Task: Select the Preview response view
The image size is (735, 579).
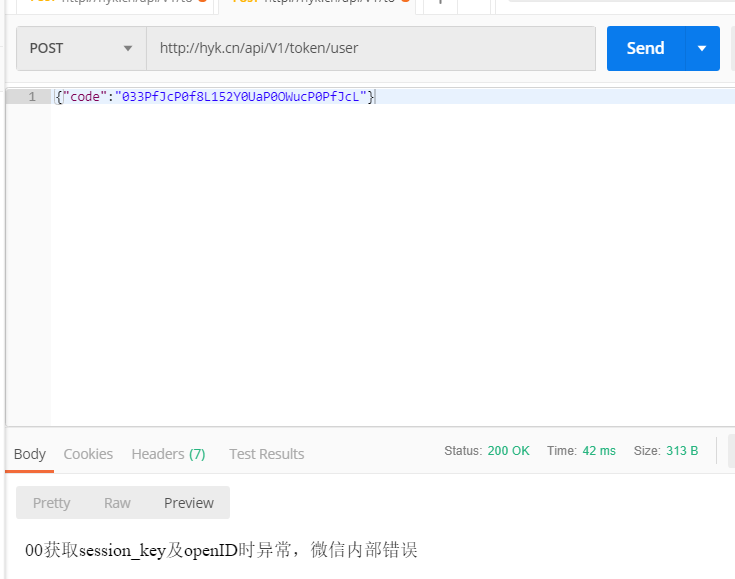Action: click(189, 503)
